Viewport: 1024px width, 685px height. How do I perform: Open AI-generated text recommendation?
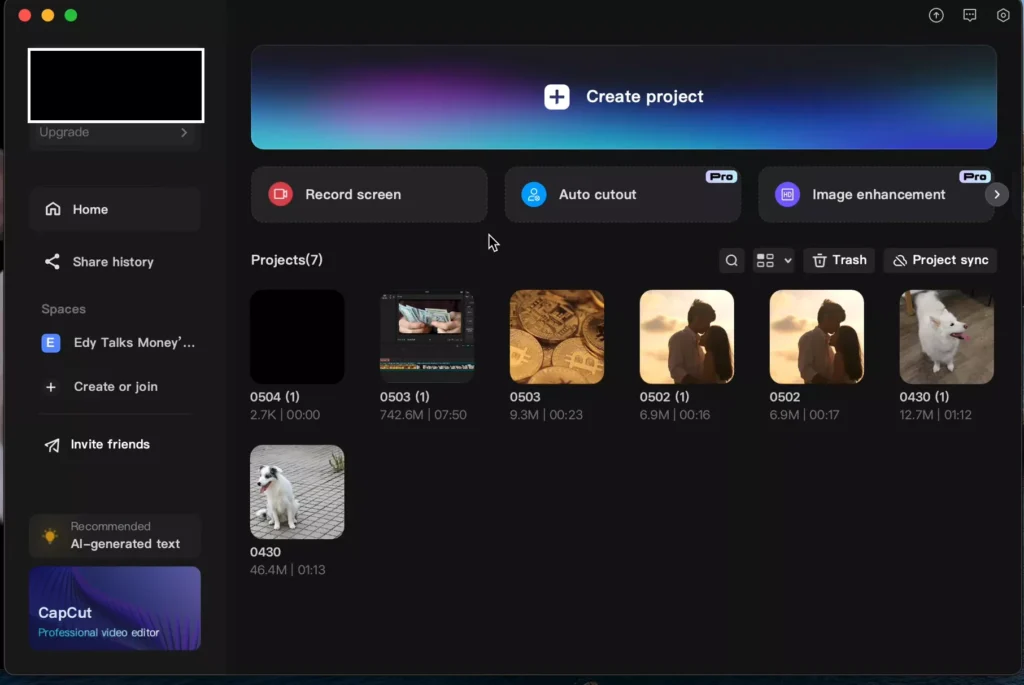(115, 536)
